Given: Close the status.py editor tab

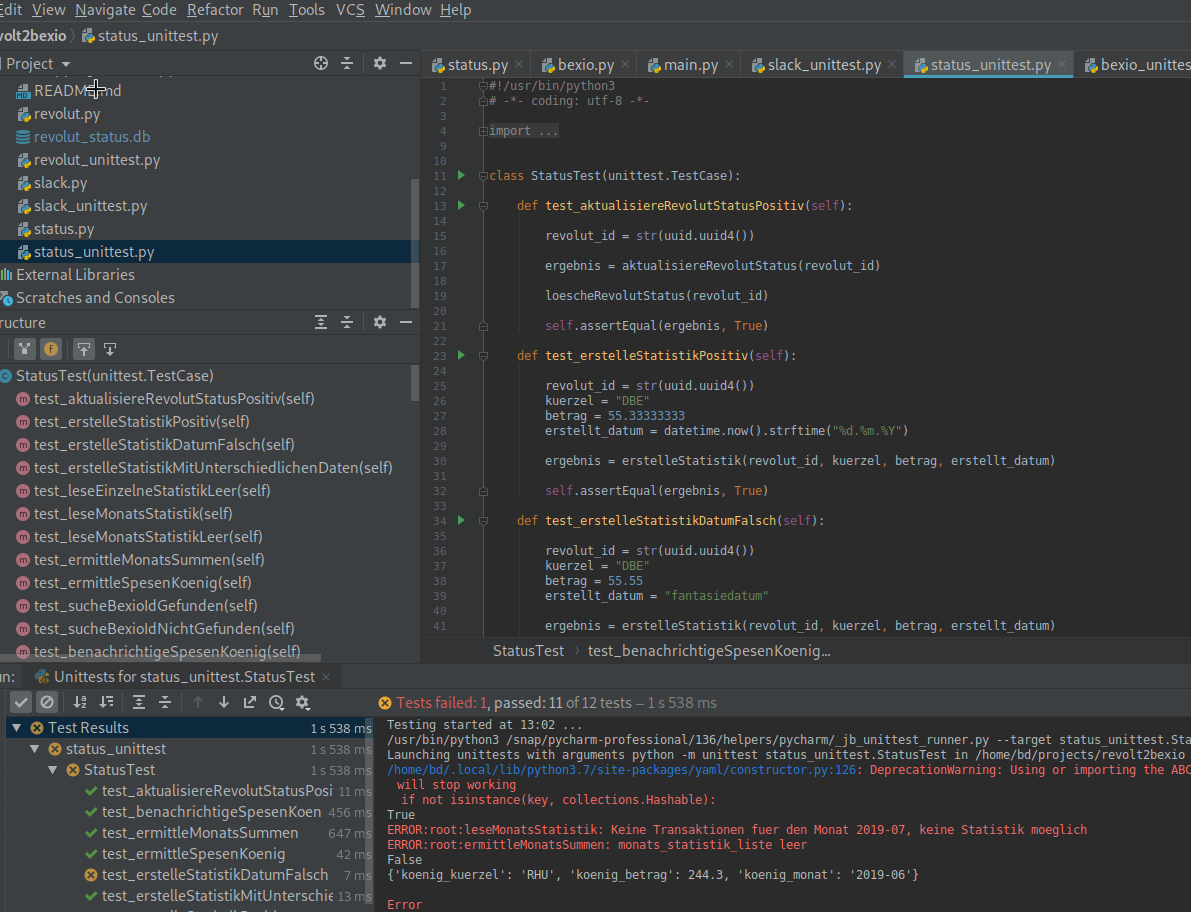Looking at the screenshot, I should tap(519, 65).
